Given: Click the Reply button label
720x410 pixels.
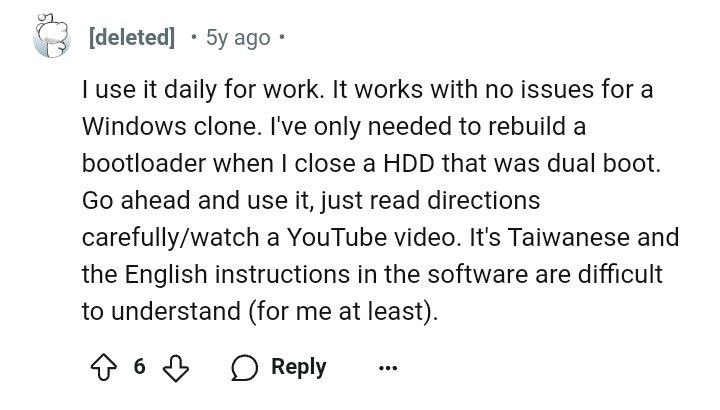Looking at the screenshot, I should pos(298,367).
